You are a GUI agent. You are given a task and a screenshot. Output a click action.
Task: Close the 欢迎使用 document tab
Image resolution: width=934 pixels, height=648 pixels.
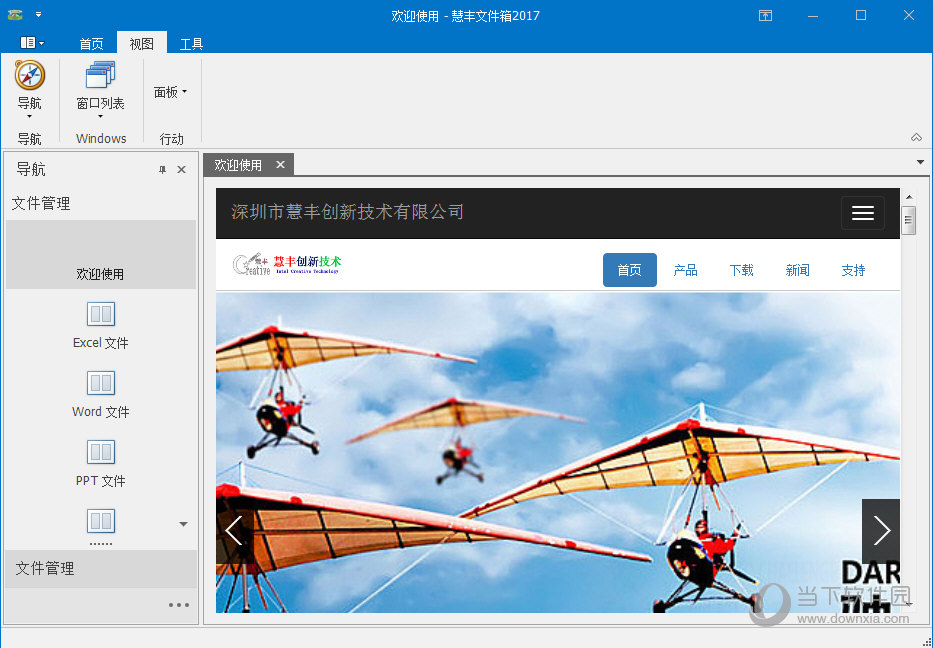pos(281,164)
